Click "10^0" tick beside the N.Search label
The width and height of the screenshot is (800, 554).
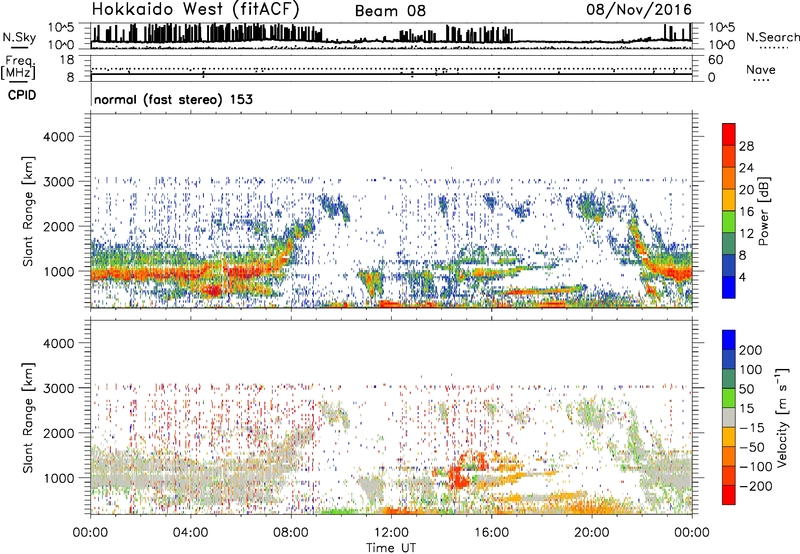(722, 45)
